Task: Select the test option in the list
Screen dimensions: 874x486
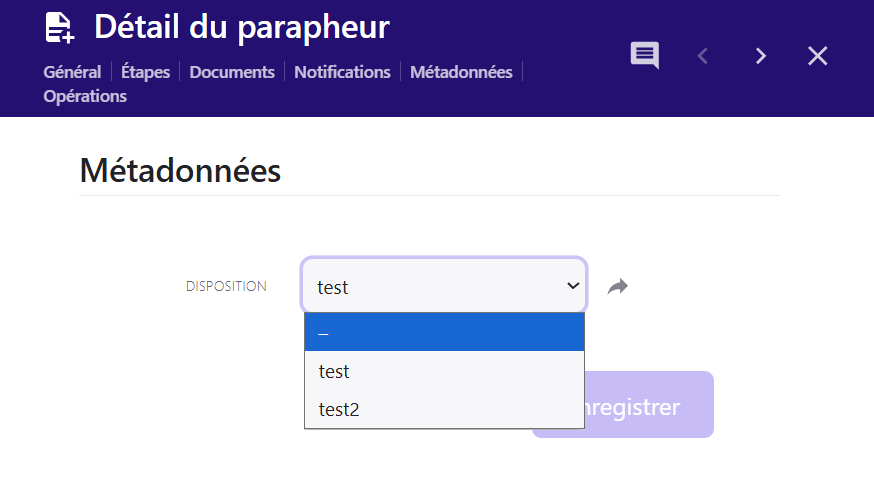Action: 444,371
